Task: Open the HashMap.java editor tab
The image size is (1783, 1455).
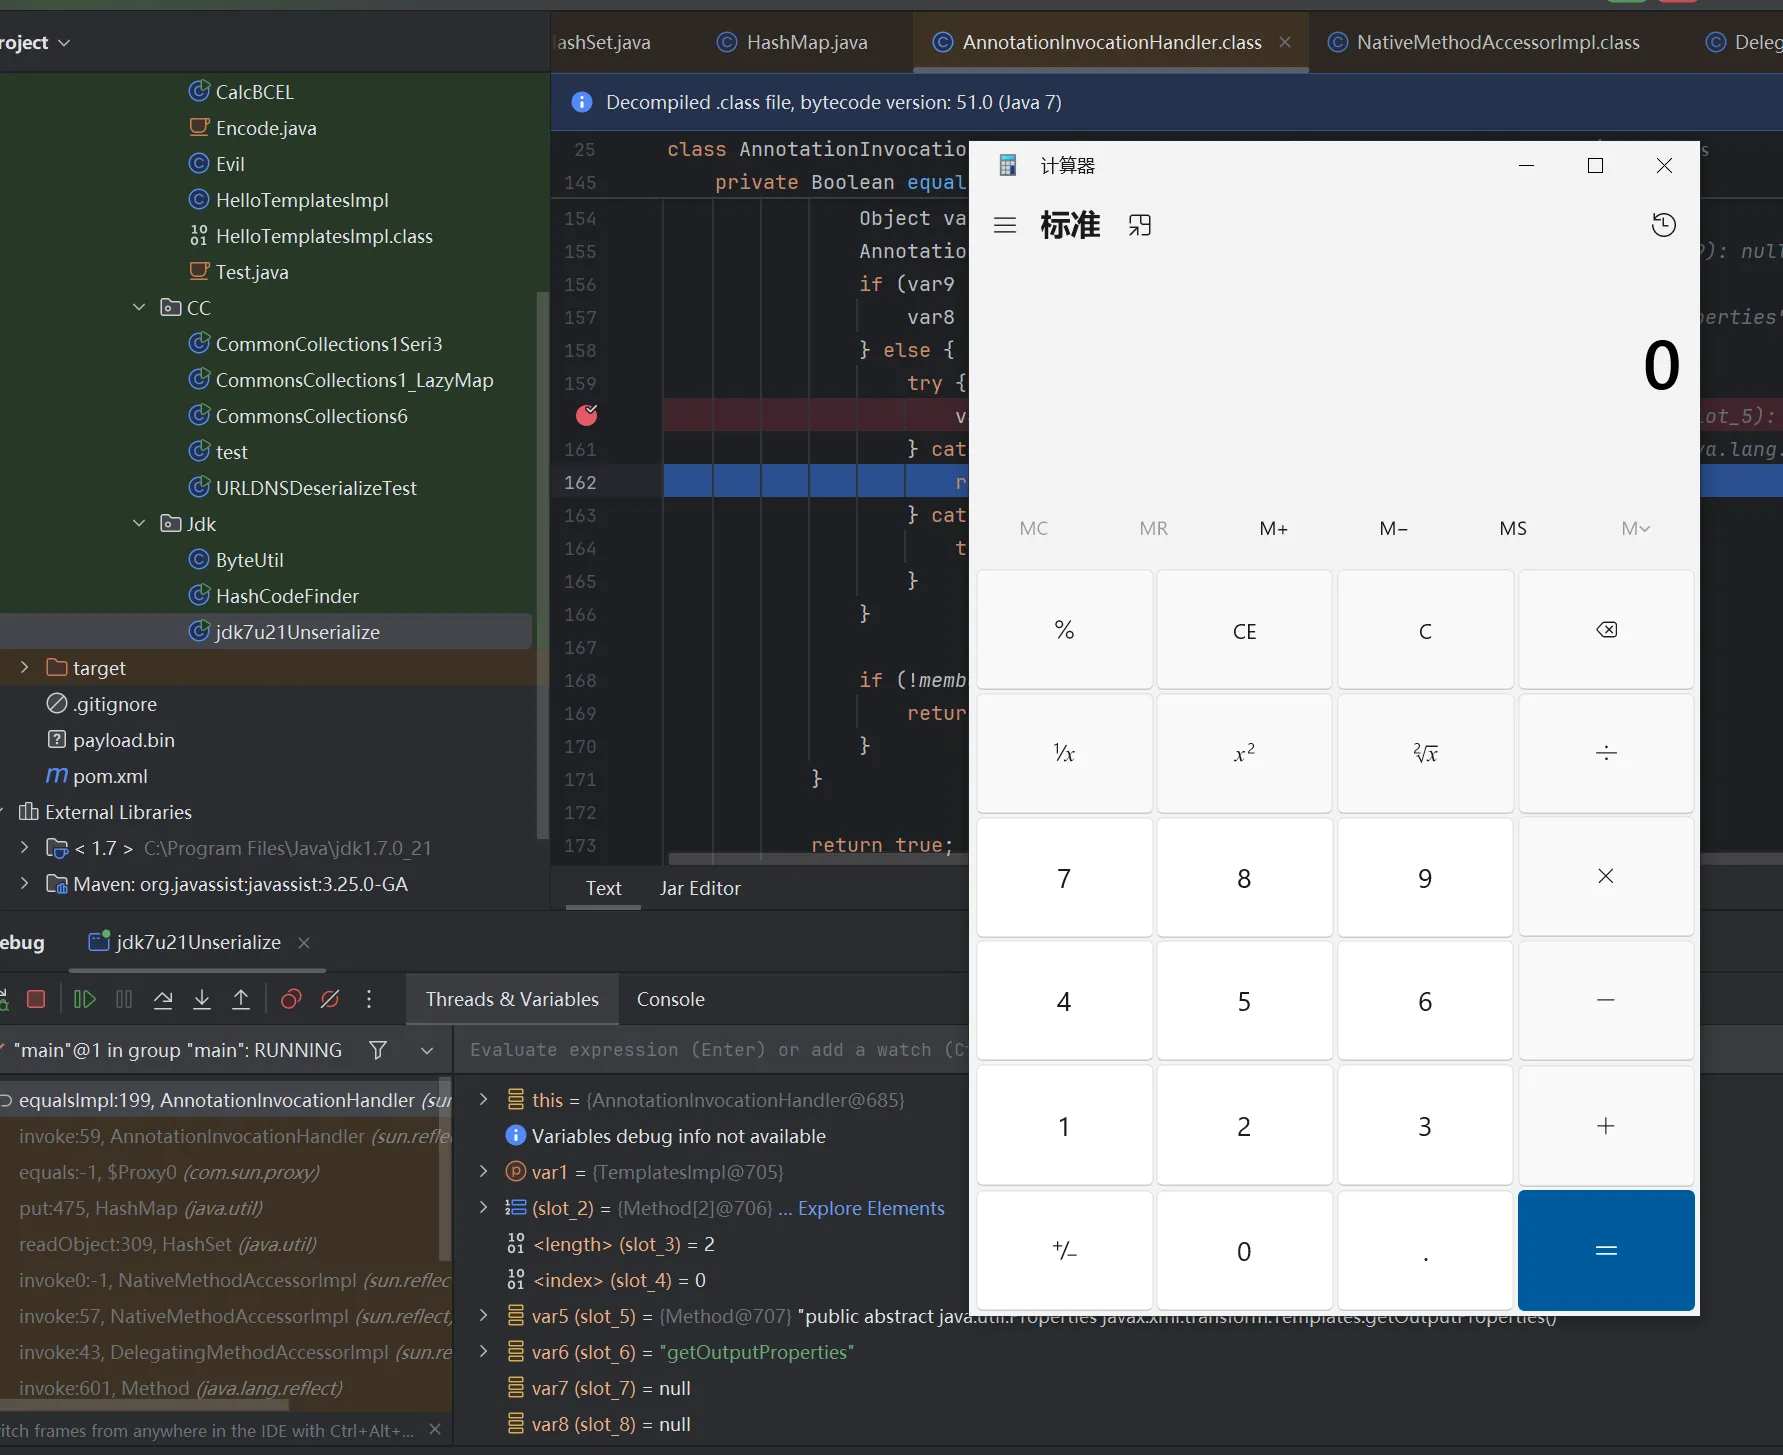Action: [x=806, y=42]
